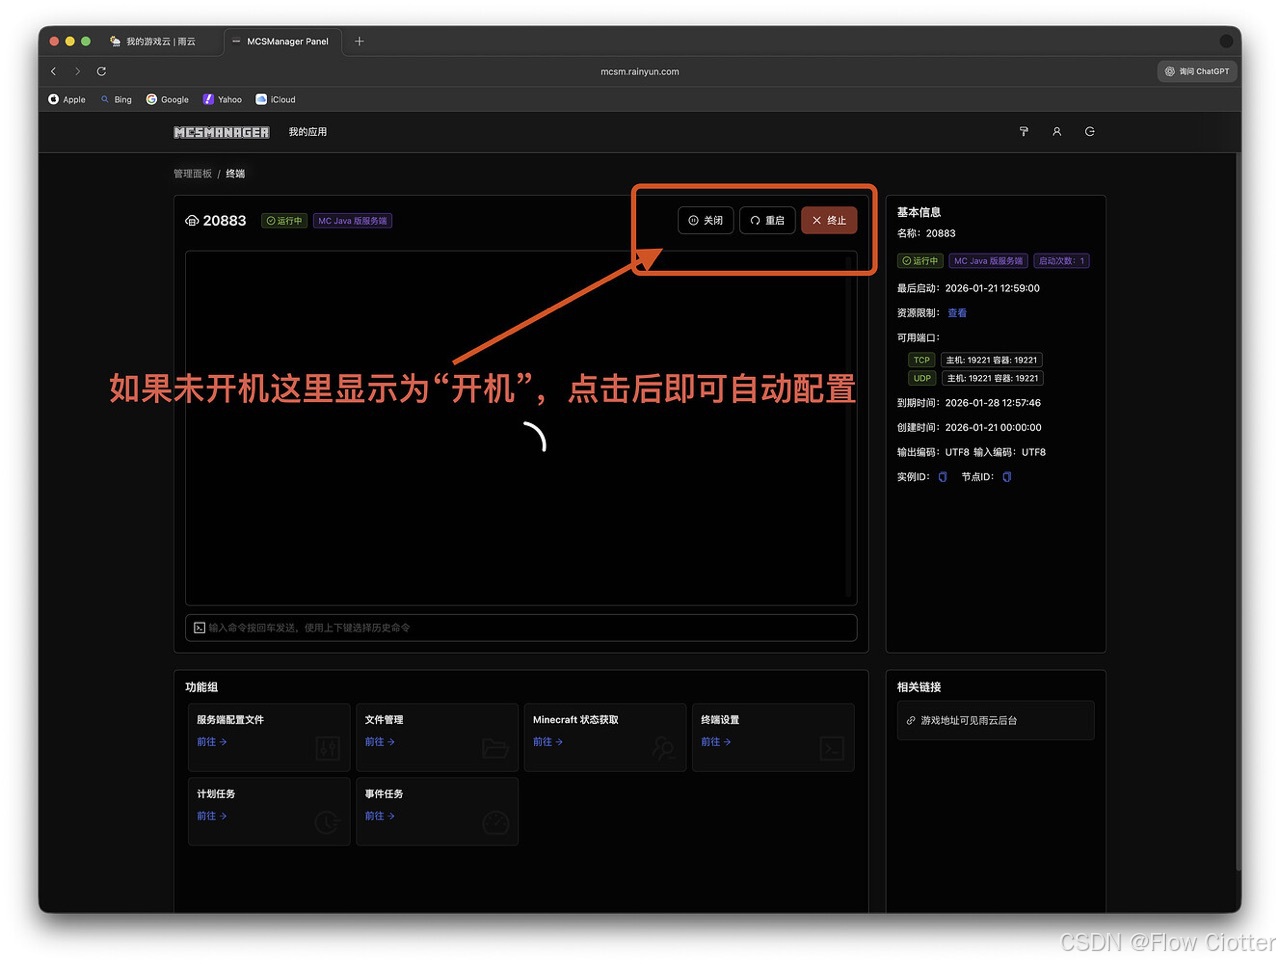Copy the 节点ID with its copy icon
Screen dimensions: 1280x964
pos(1007,477)
